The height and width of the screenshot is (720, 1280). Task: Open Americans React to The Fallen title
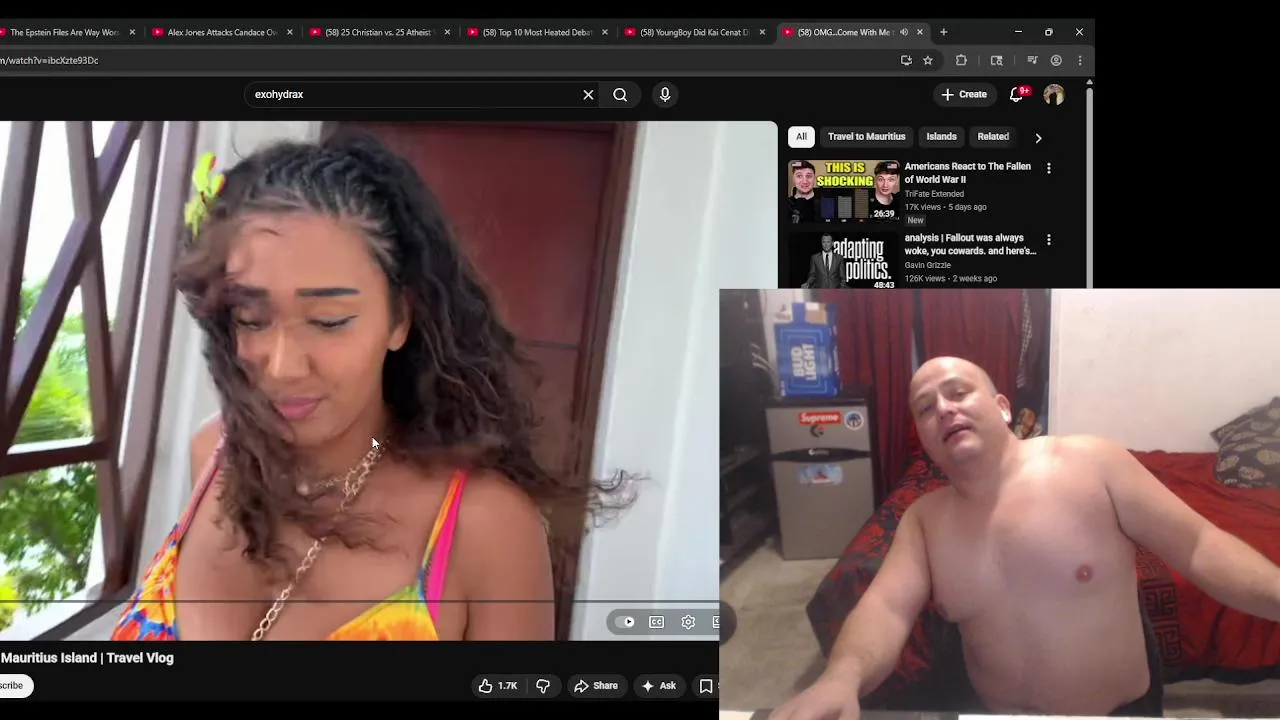tap(967, 173)
